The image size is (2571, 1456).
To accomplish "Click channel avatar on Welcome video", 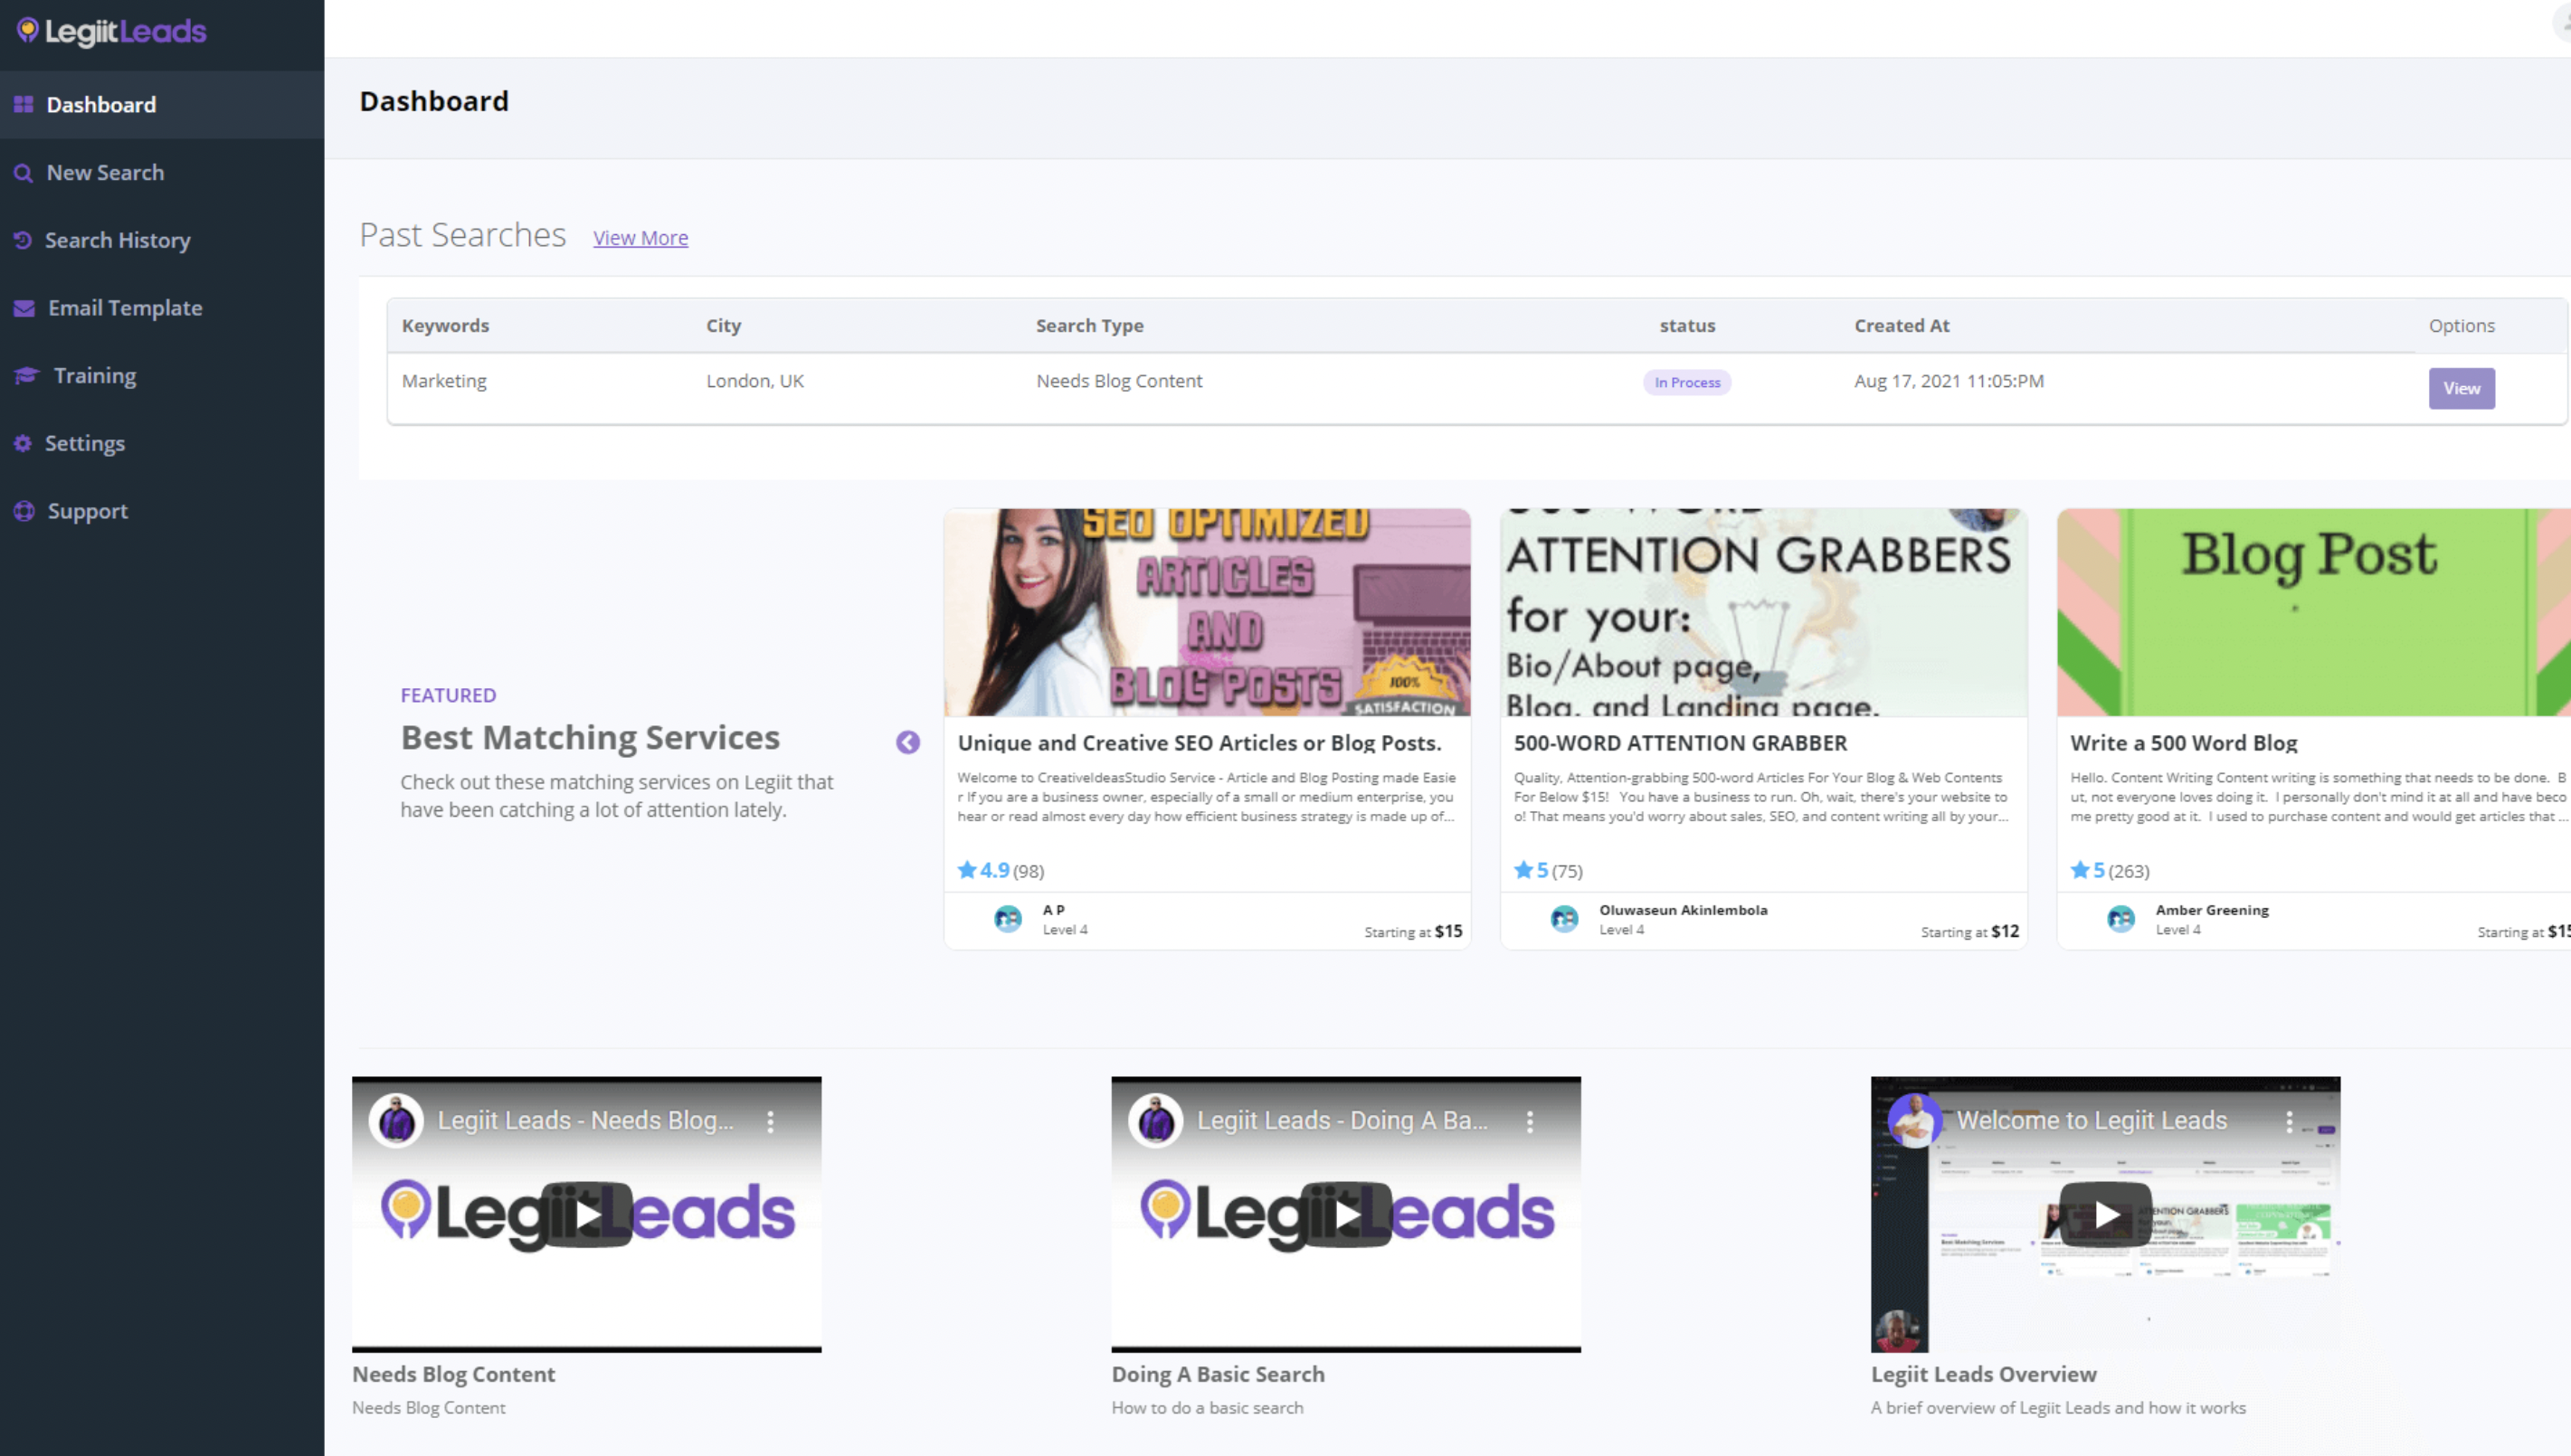I will tap(1915, 1121).
